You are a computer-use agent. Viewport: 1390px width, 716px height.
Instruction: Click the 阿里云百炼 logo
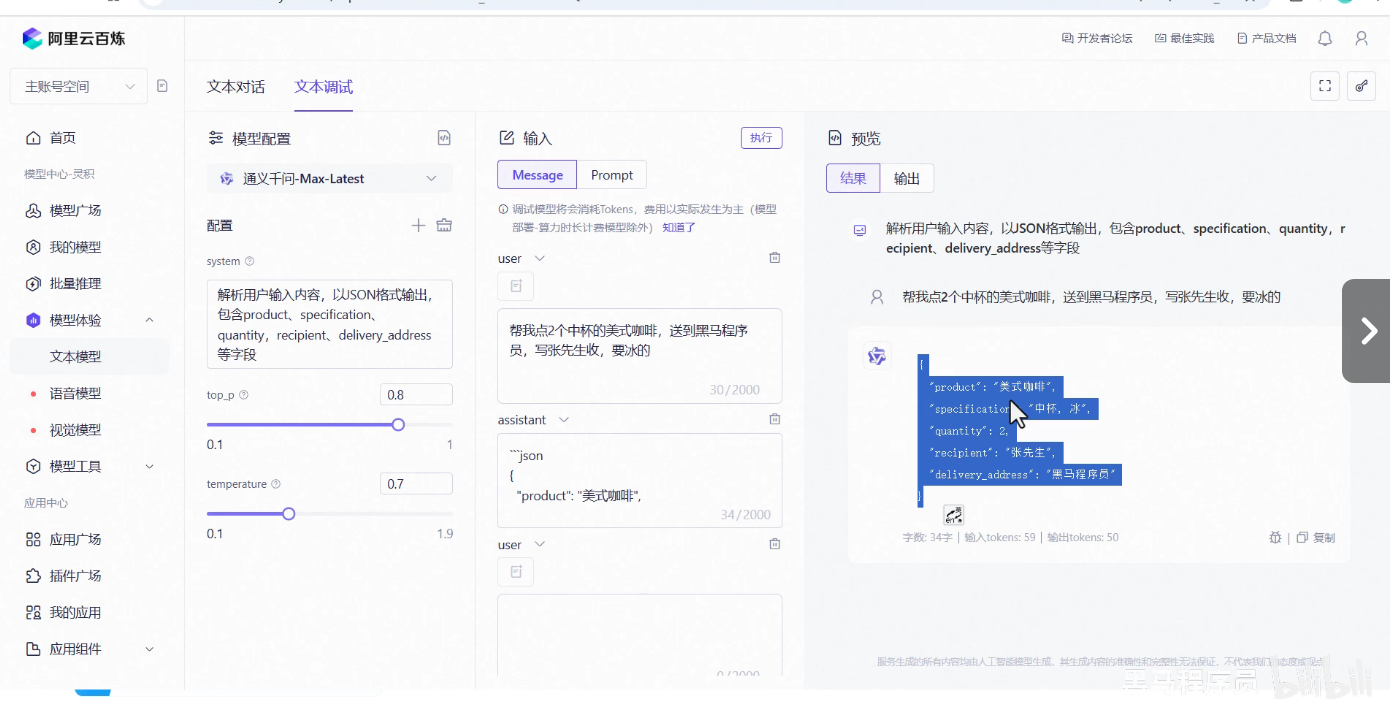74,38
